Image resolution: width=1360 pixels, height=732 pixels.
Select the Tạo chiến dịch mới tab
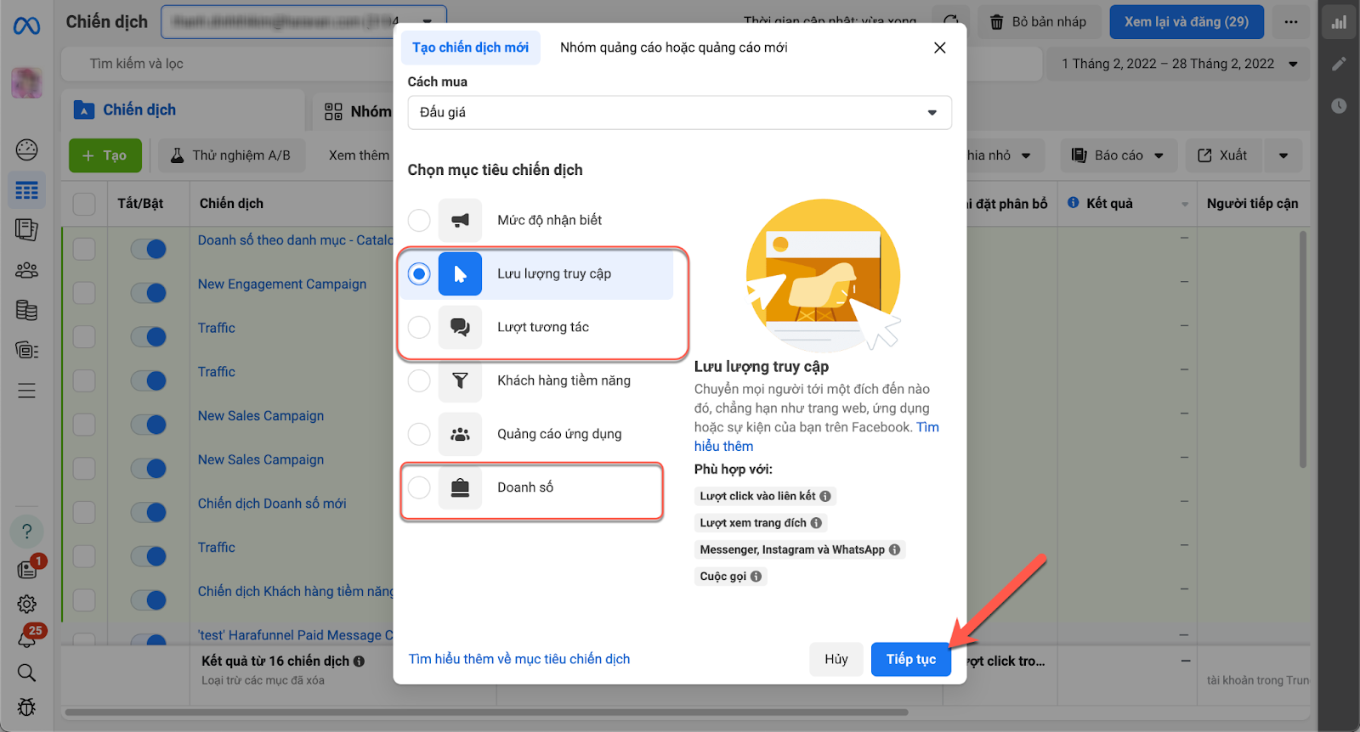coord(470,48)
